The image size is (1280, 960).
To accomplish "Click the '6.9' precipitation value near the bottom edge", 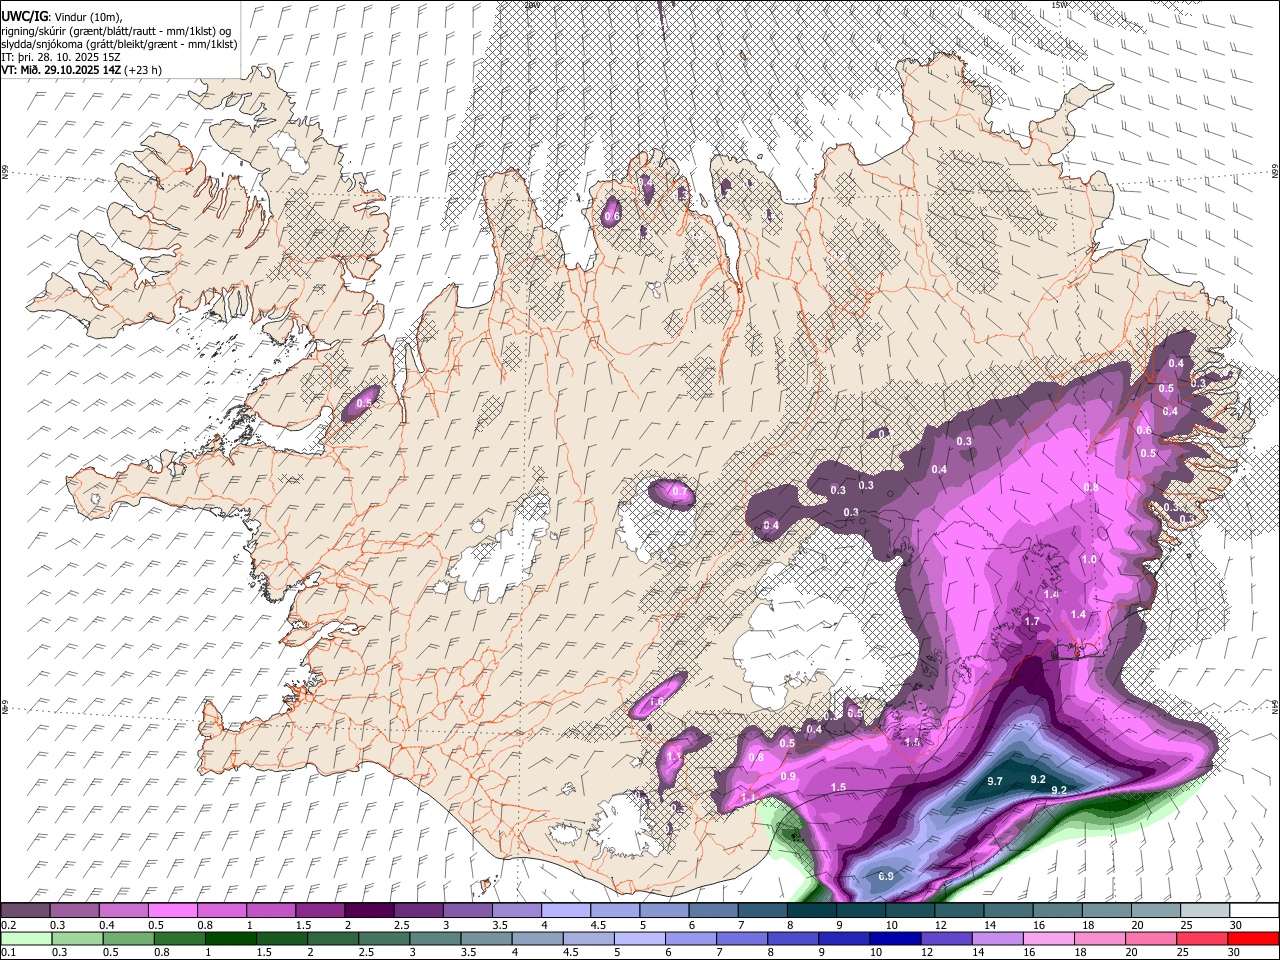I will [886, 877].
